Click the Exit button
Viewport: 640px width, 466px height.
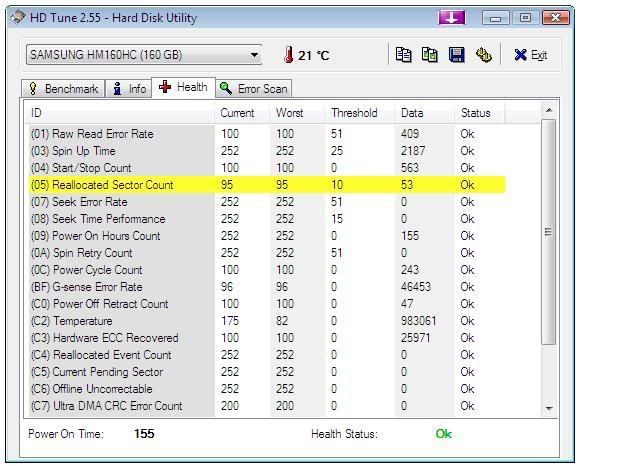[531, 55]
